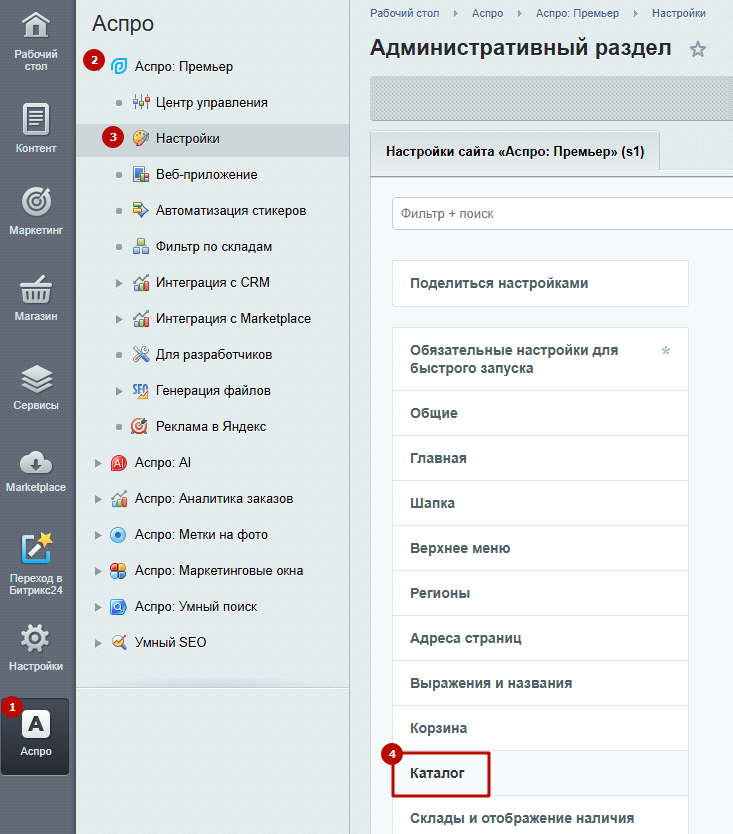
Task: Open the Верхнее меню settings section
Action: coord(540,548)
